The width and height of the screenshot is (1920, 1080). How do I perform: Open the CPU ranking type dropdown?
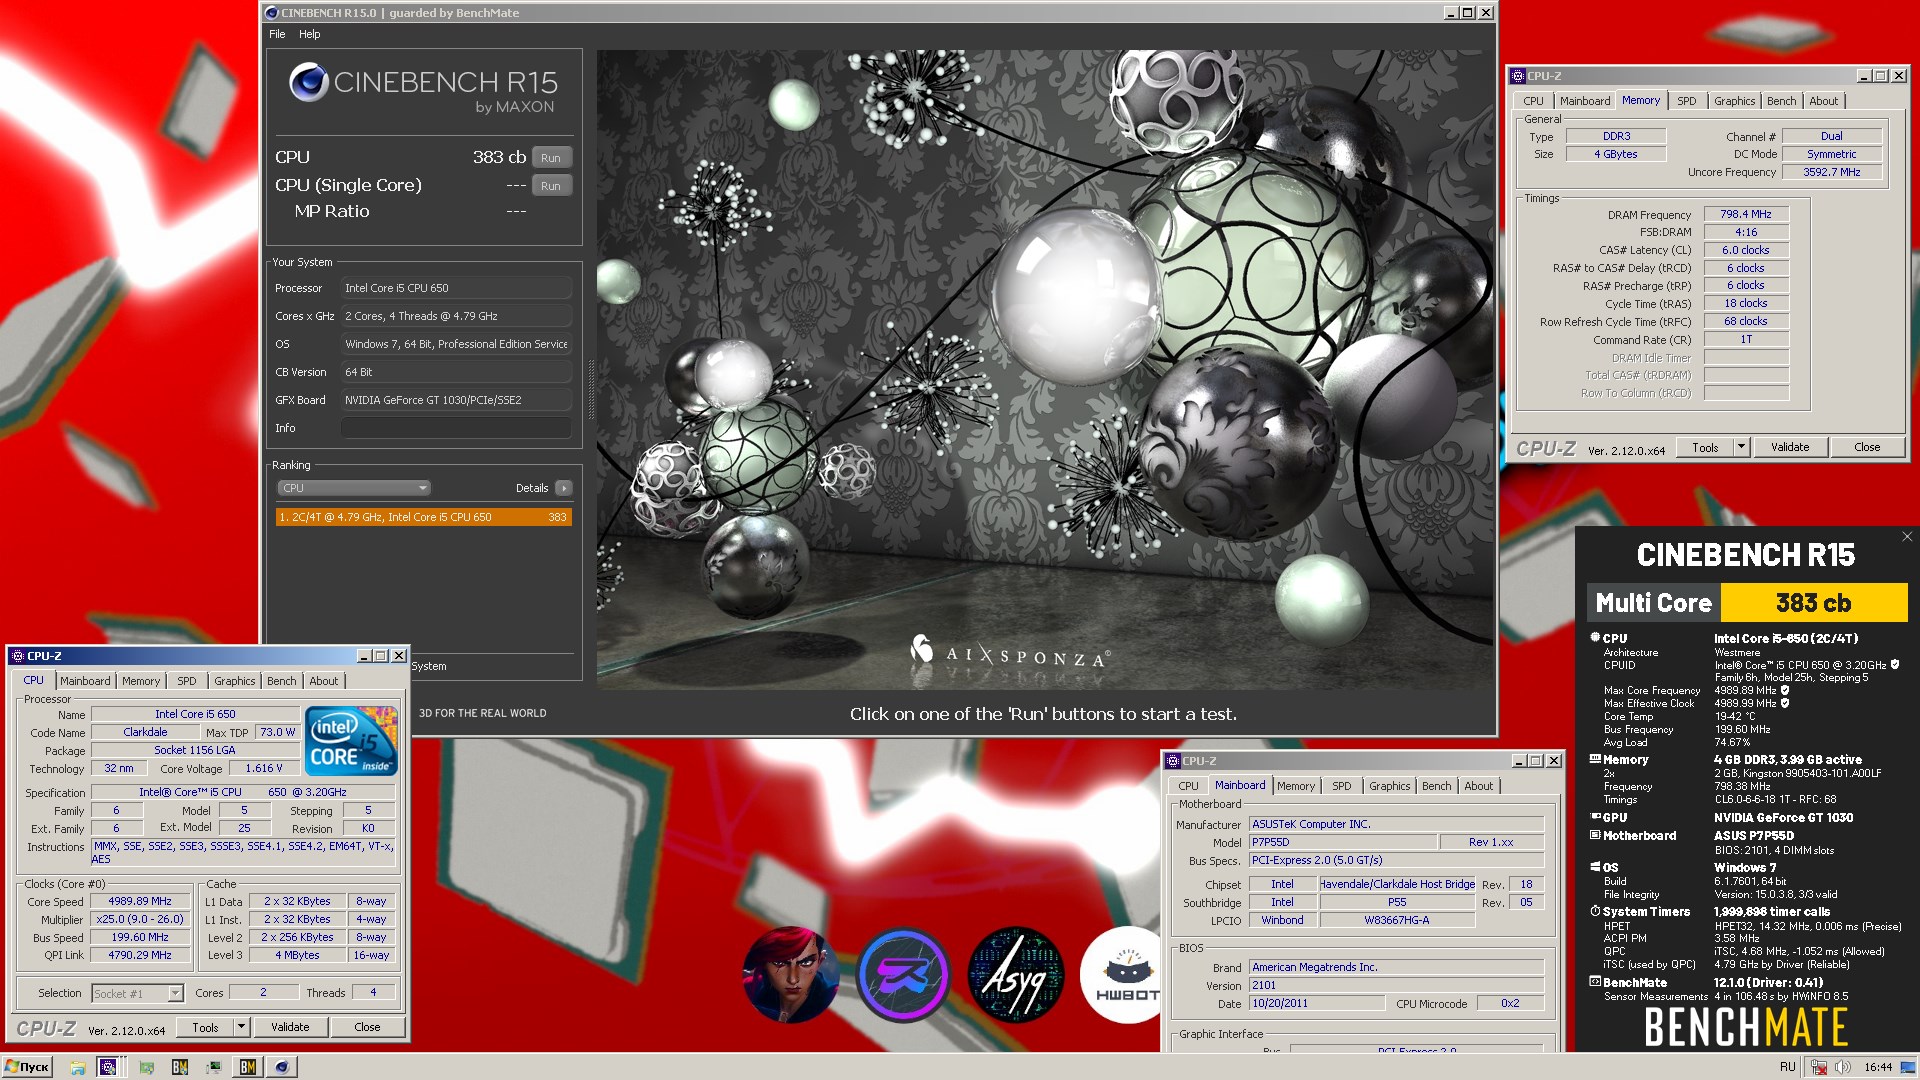tap(354, 488)
